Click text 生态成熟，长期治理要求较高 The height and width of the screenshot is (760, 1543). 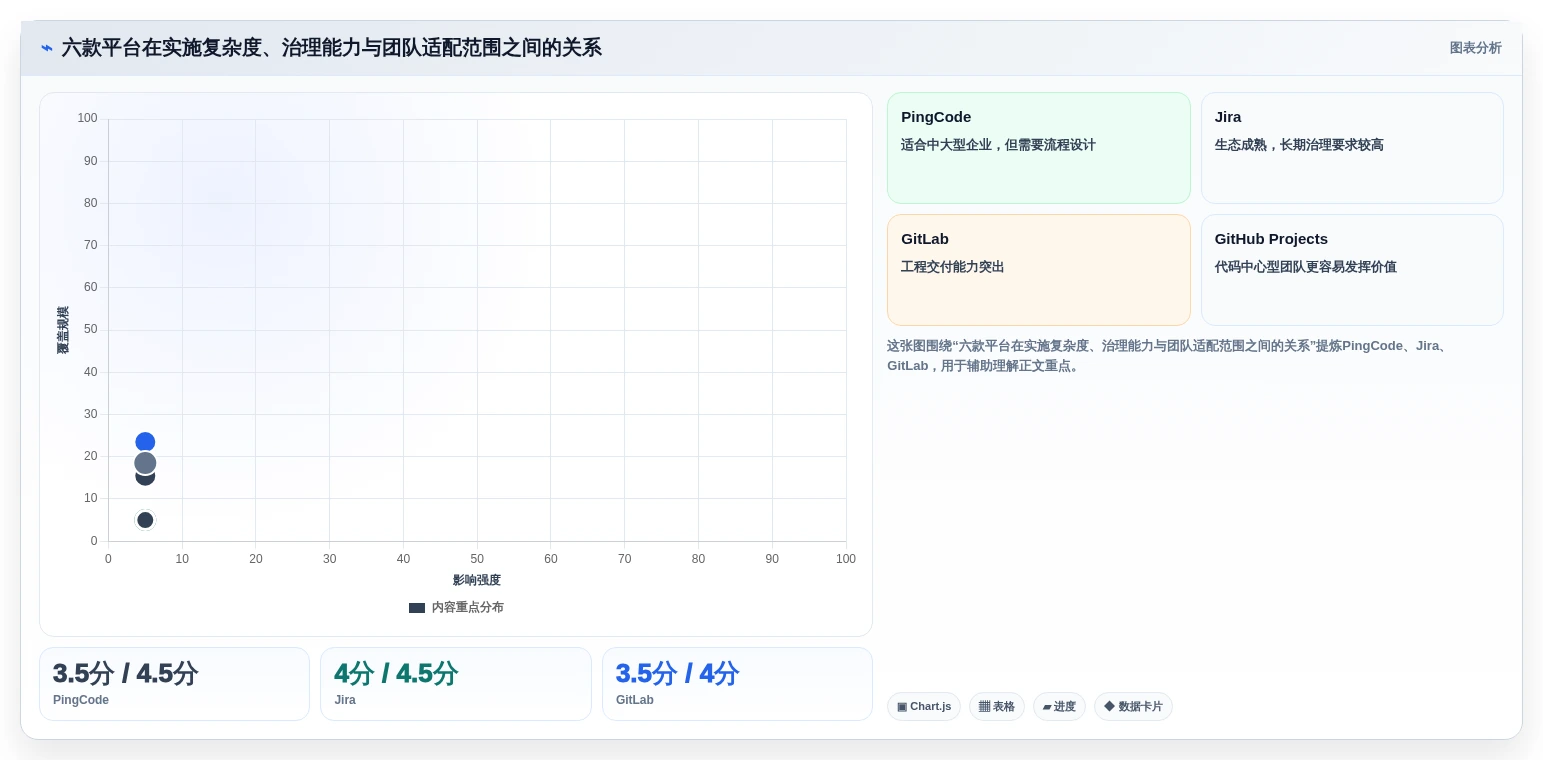click(x=1299, y=145)
